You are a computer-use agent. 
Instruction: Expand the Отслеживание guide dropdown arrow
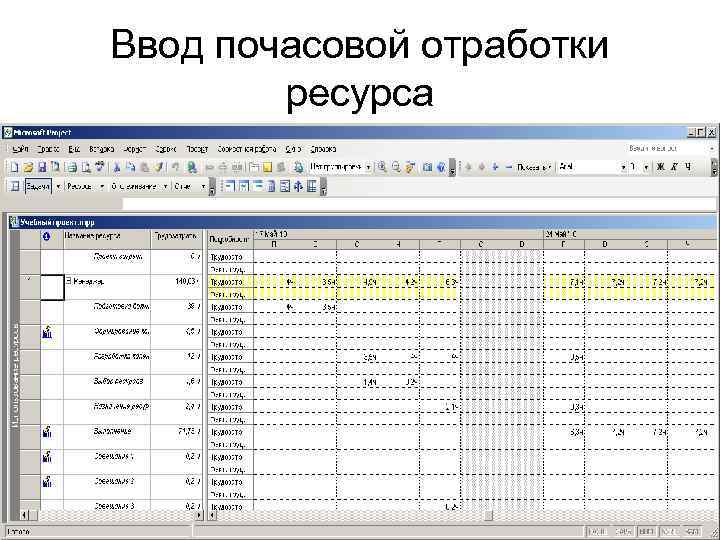(x=165, y=186)
